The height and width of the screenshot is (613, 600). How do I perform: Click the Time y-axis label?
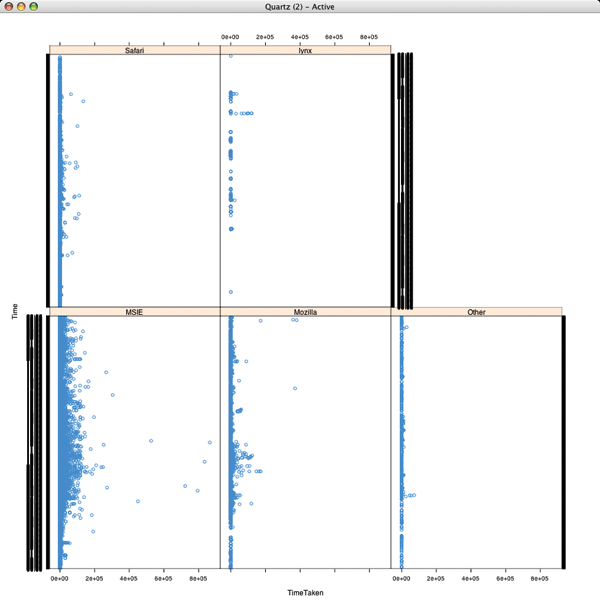tap(13, 311)
